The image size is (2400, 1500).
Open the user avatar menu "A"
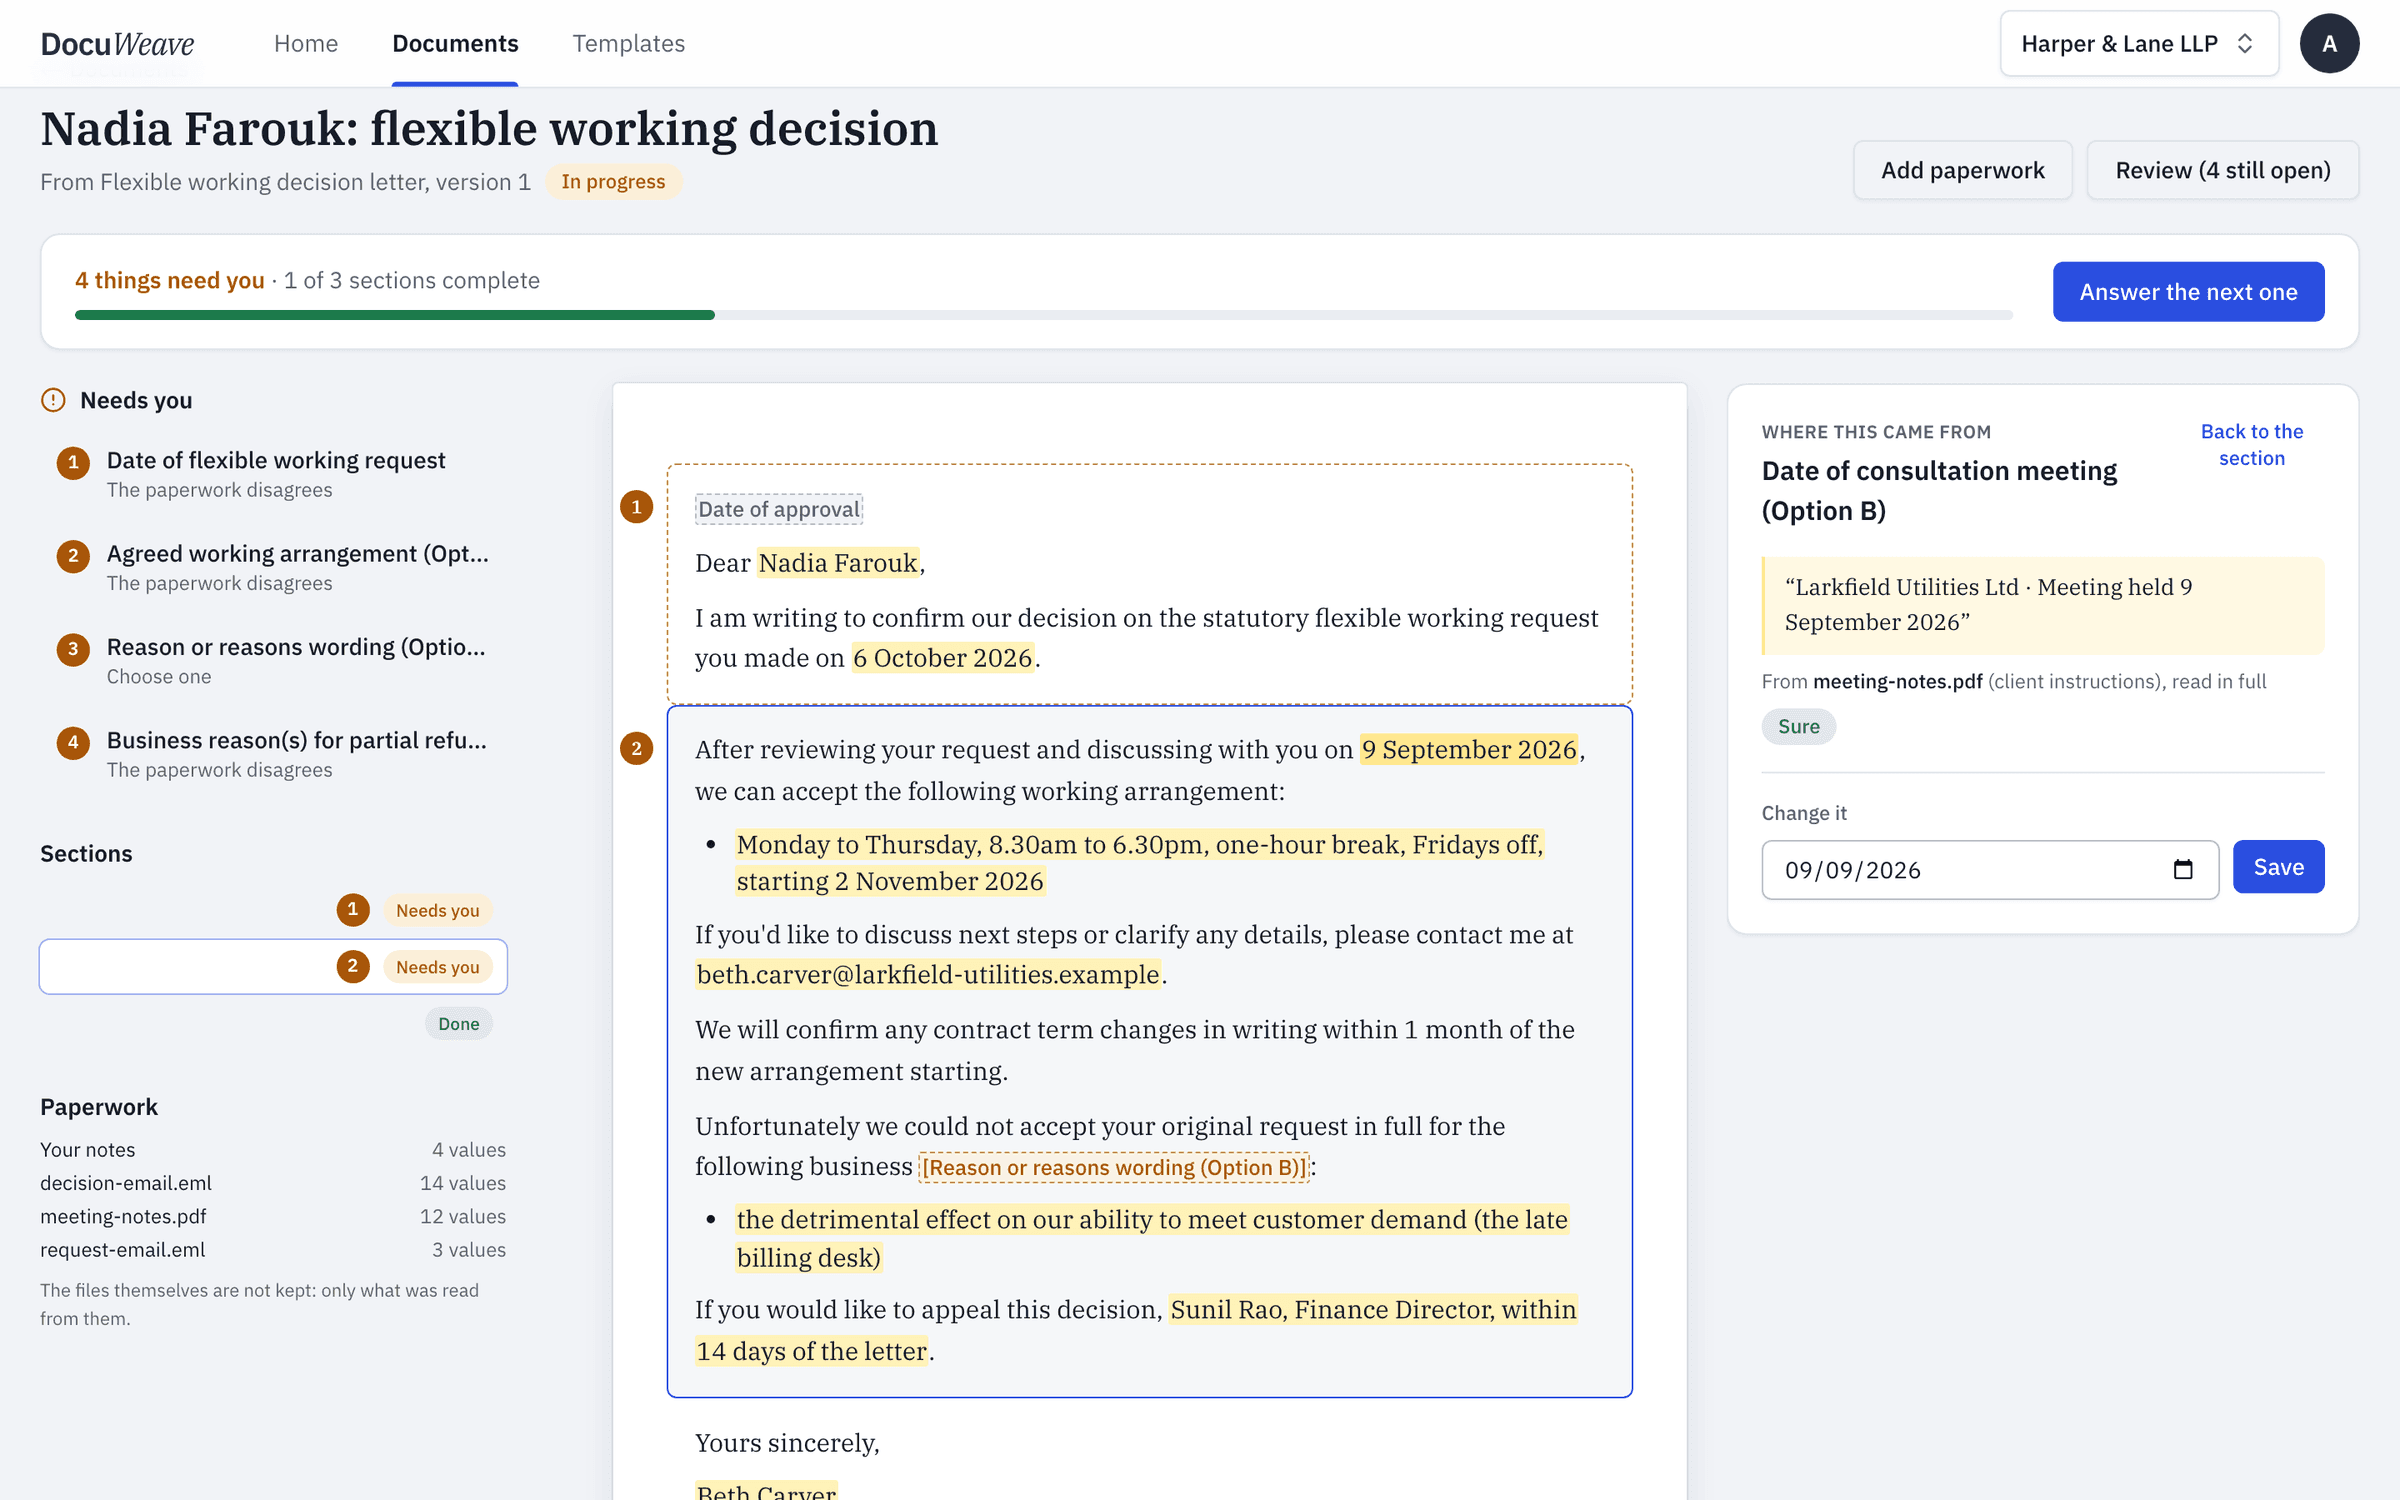tap(2329, 43)
